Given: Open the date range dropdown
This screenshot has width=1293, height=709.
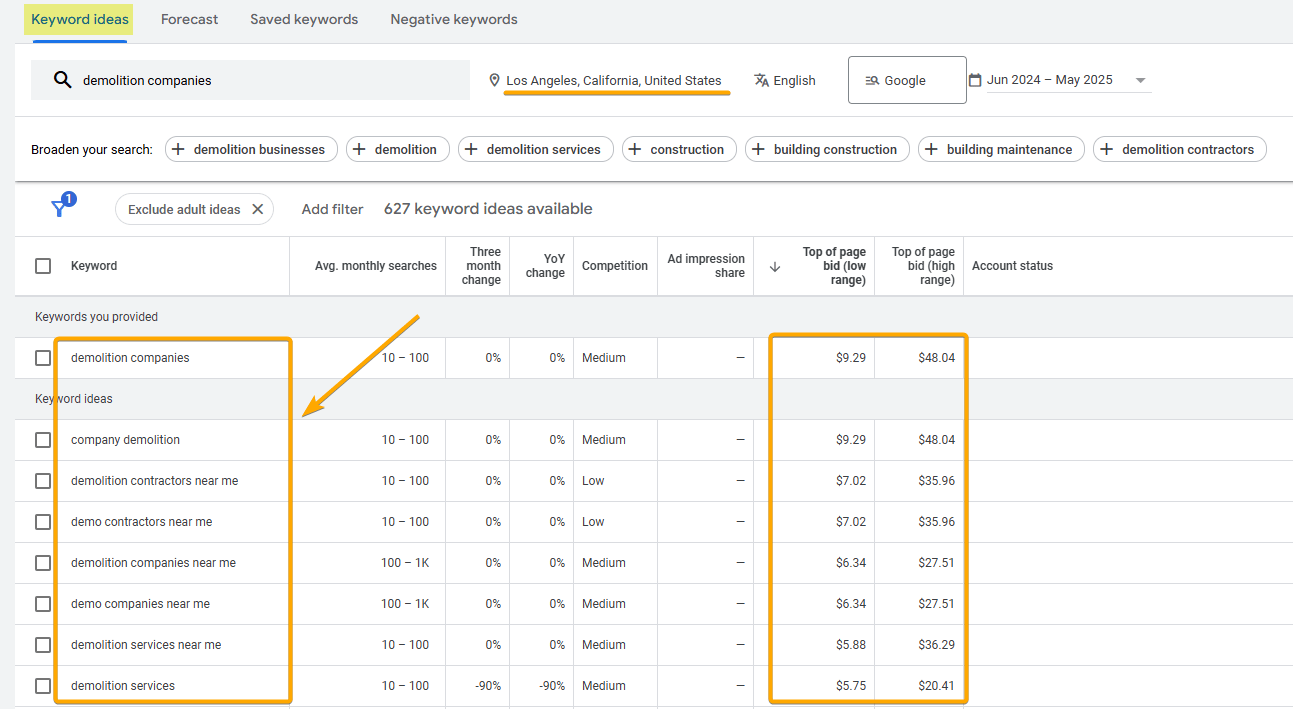Looking at the screenshot, I should (x=1140, y=80).
